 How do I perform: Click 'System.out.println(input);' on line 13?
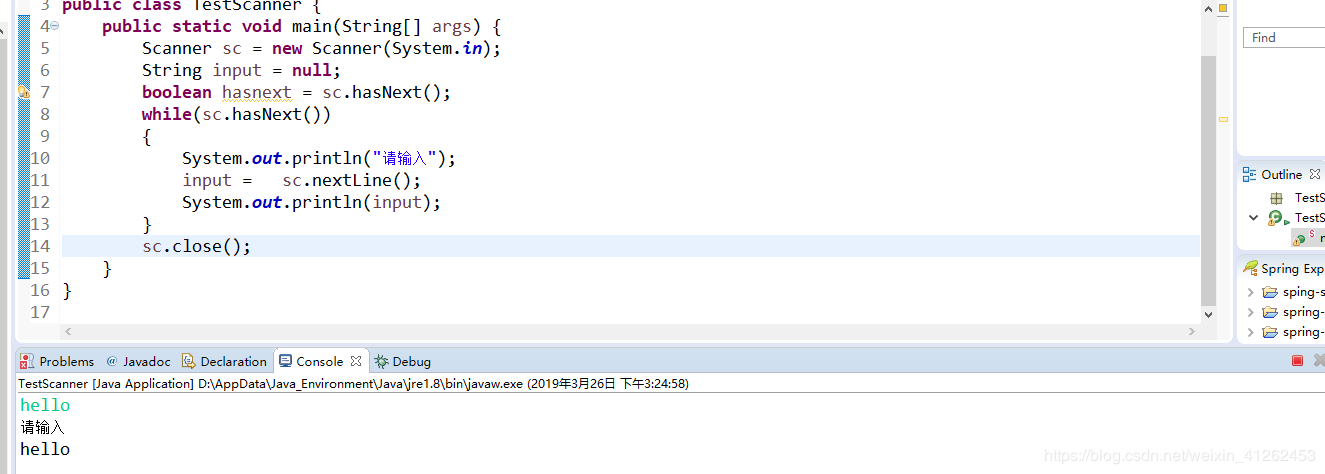tap(311, 202)
